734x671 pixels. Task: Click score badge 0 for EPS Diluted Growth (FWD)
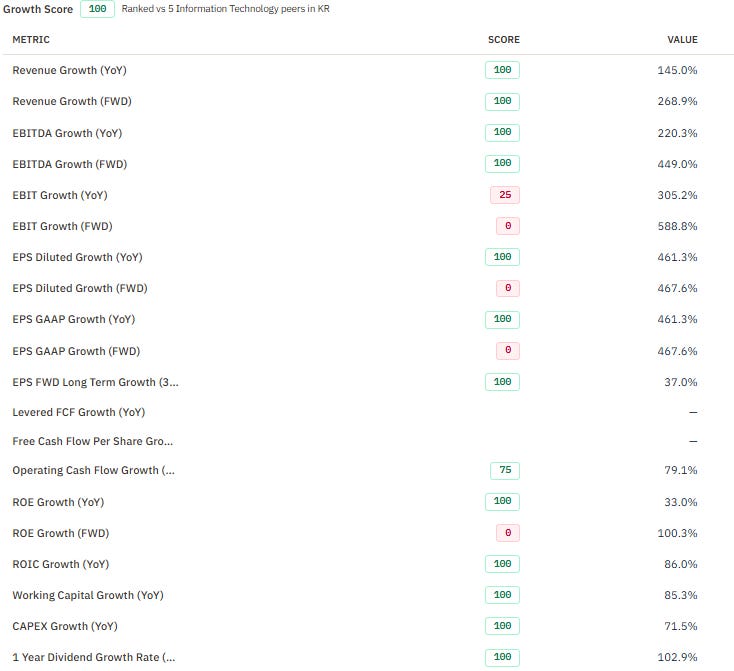508,288
